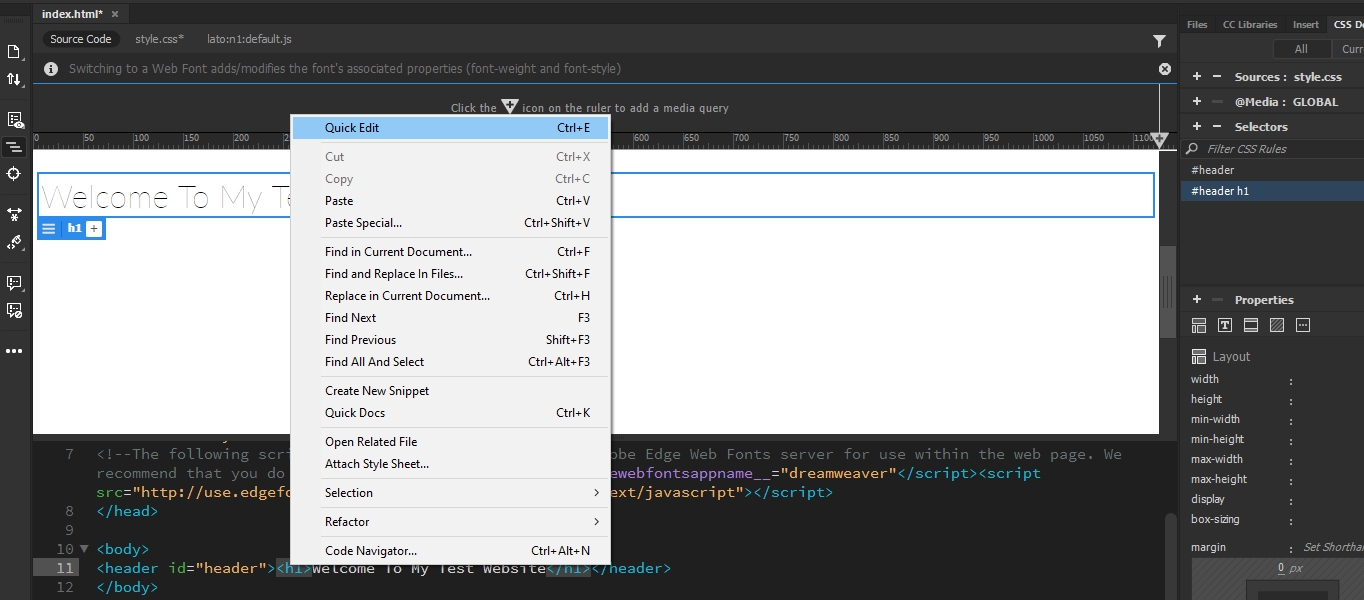Activate the Inspect mode crosshair icon

point(14,174)
